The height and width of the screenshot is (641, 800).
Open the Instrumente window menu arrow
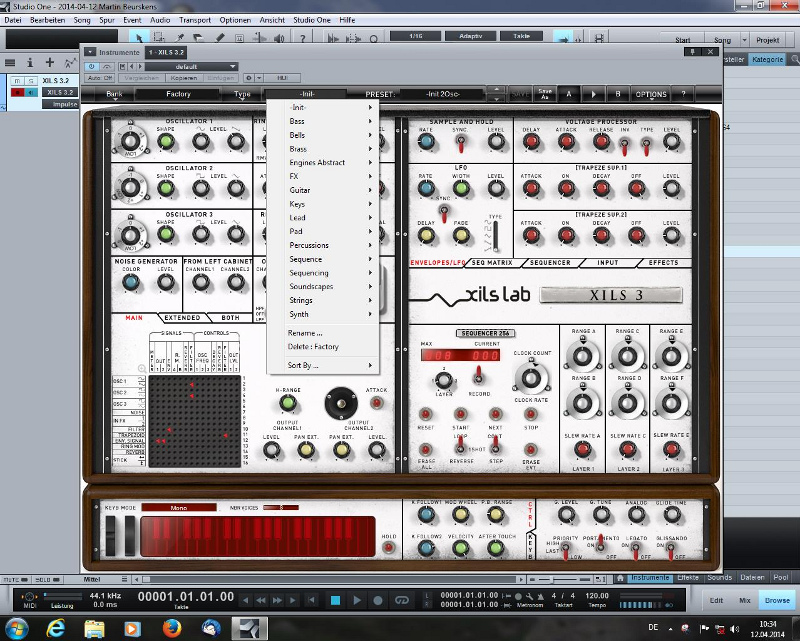(x=90, y=52)
